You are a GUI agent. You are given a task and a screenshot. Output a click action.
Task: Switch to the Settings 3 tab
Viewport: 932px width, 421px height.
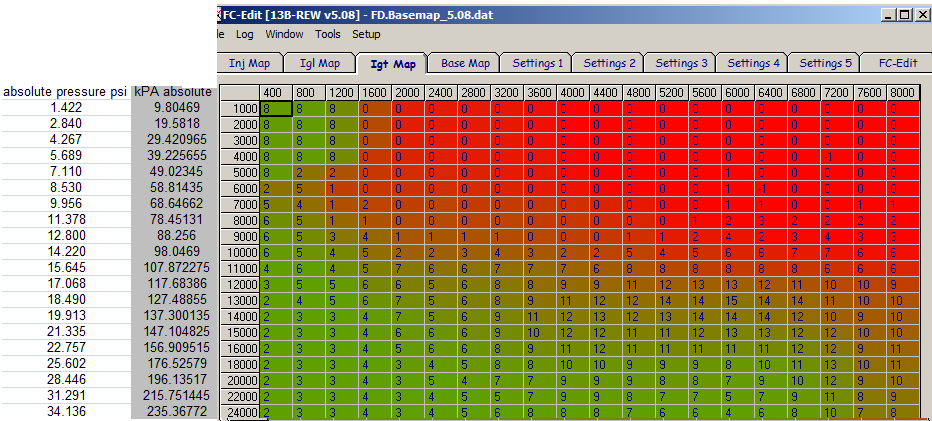pos(681,63)
